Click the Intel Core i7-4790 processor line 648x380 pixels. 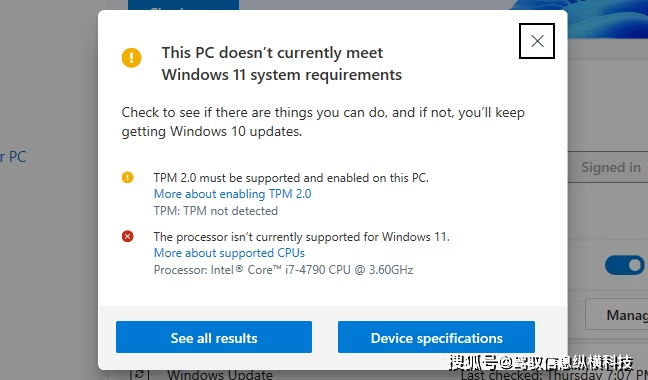pos(284,270)
